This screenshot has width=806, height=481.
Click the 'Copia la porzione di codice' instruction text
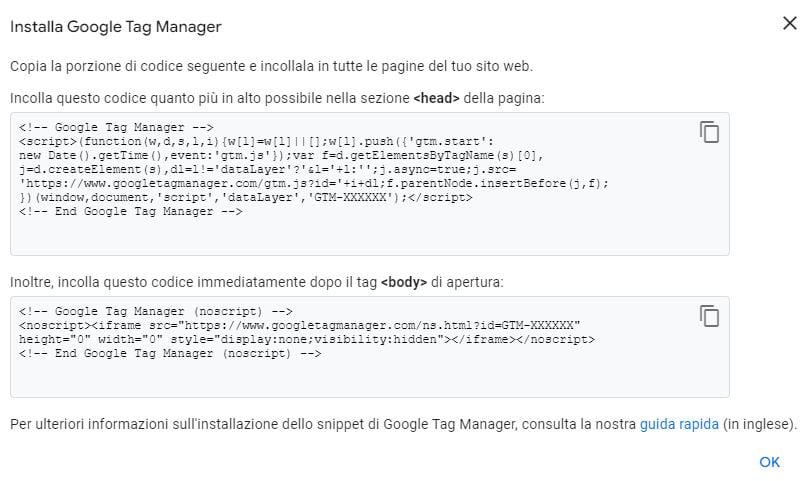(x=271, y=66)
